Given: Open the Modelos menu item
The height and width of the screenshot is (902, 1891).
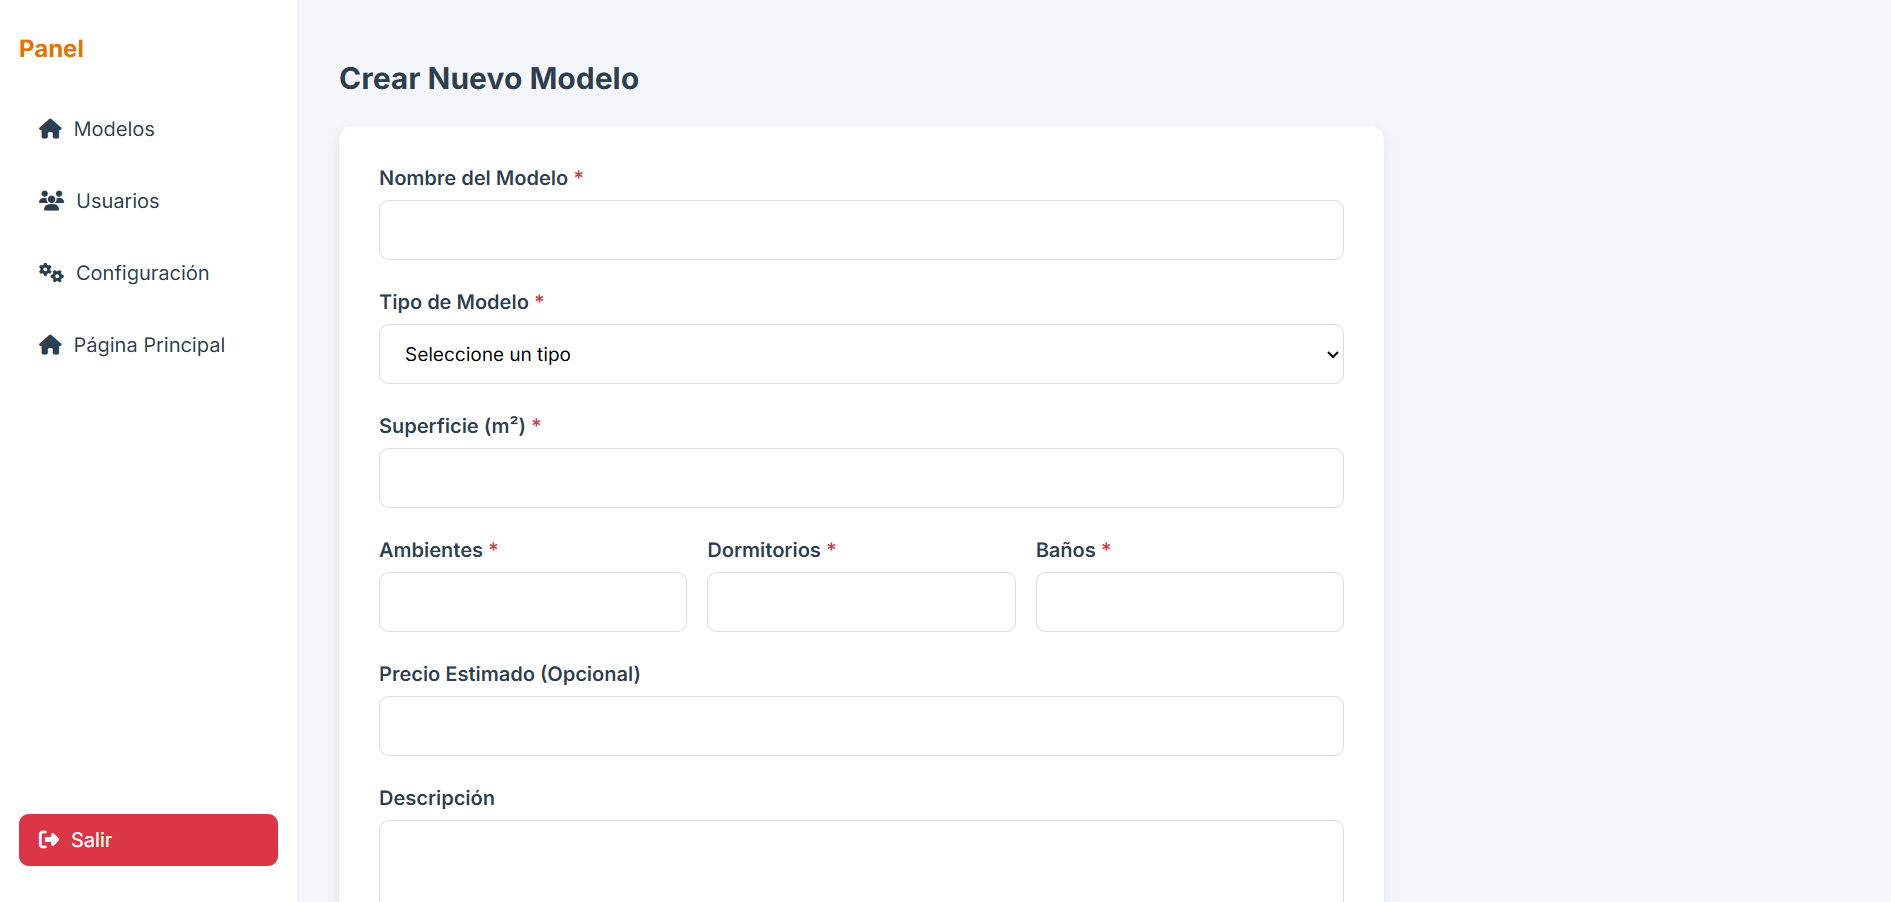Looking at the screenshot, I should pos(114,129).
